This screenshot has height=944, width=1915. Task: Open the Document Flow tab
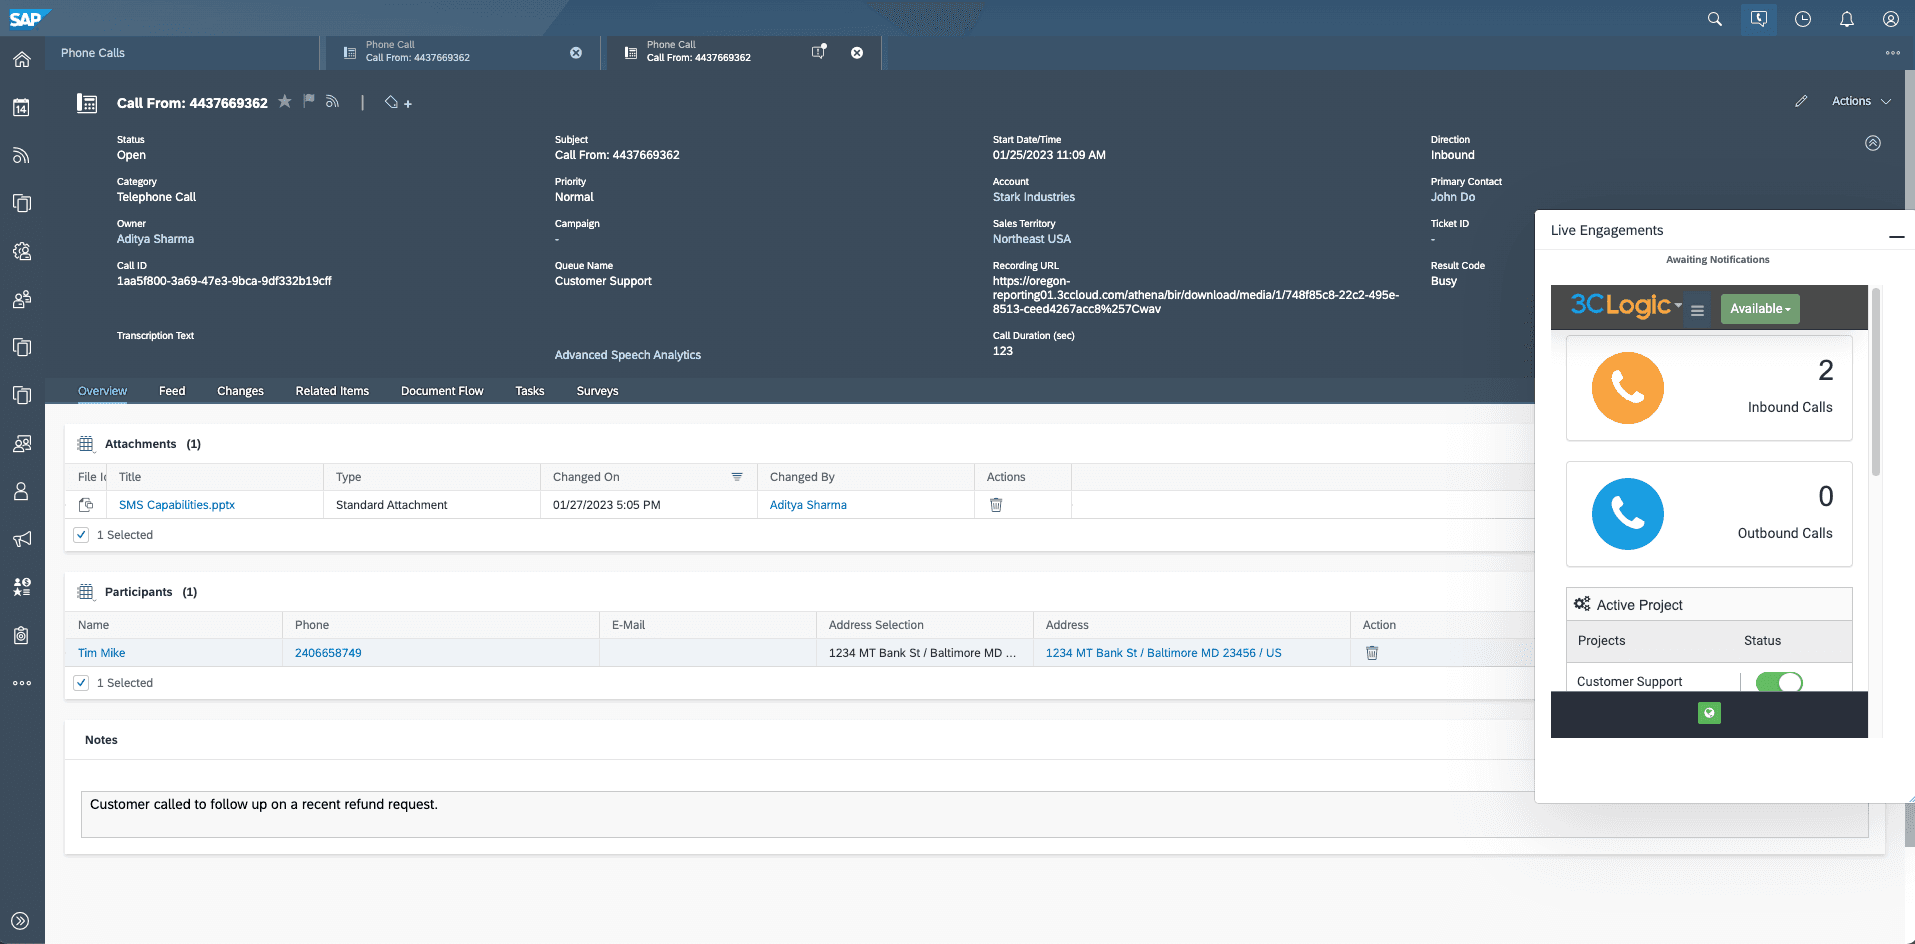[442, 391]
